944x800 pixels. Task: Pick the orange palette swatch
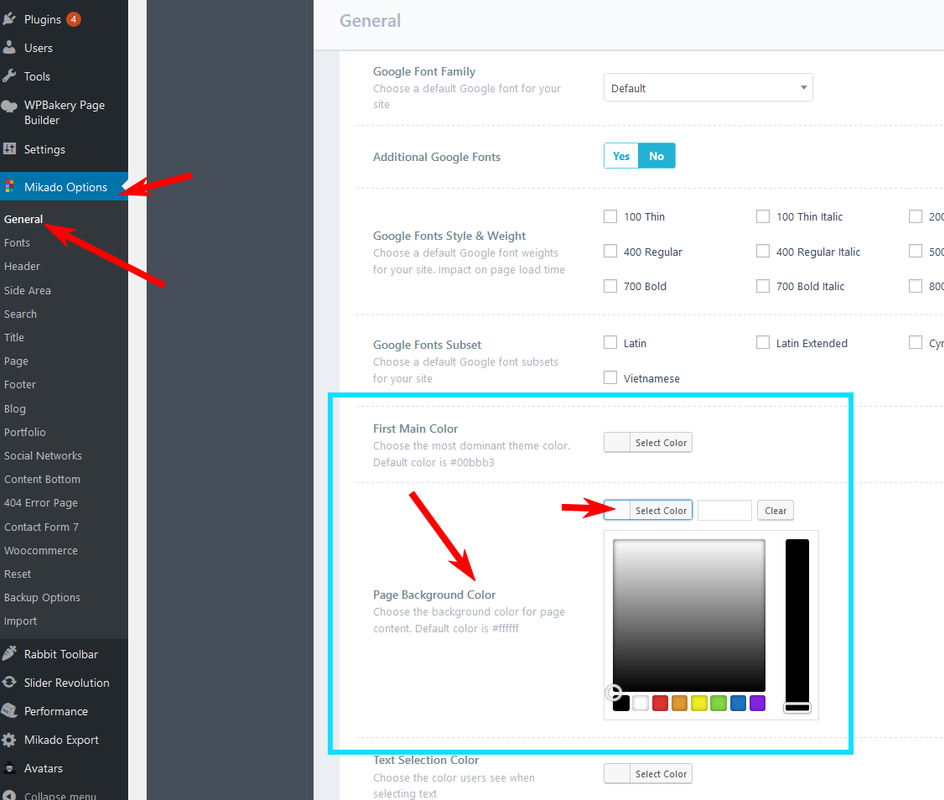[x=680, y=702]
